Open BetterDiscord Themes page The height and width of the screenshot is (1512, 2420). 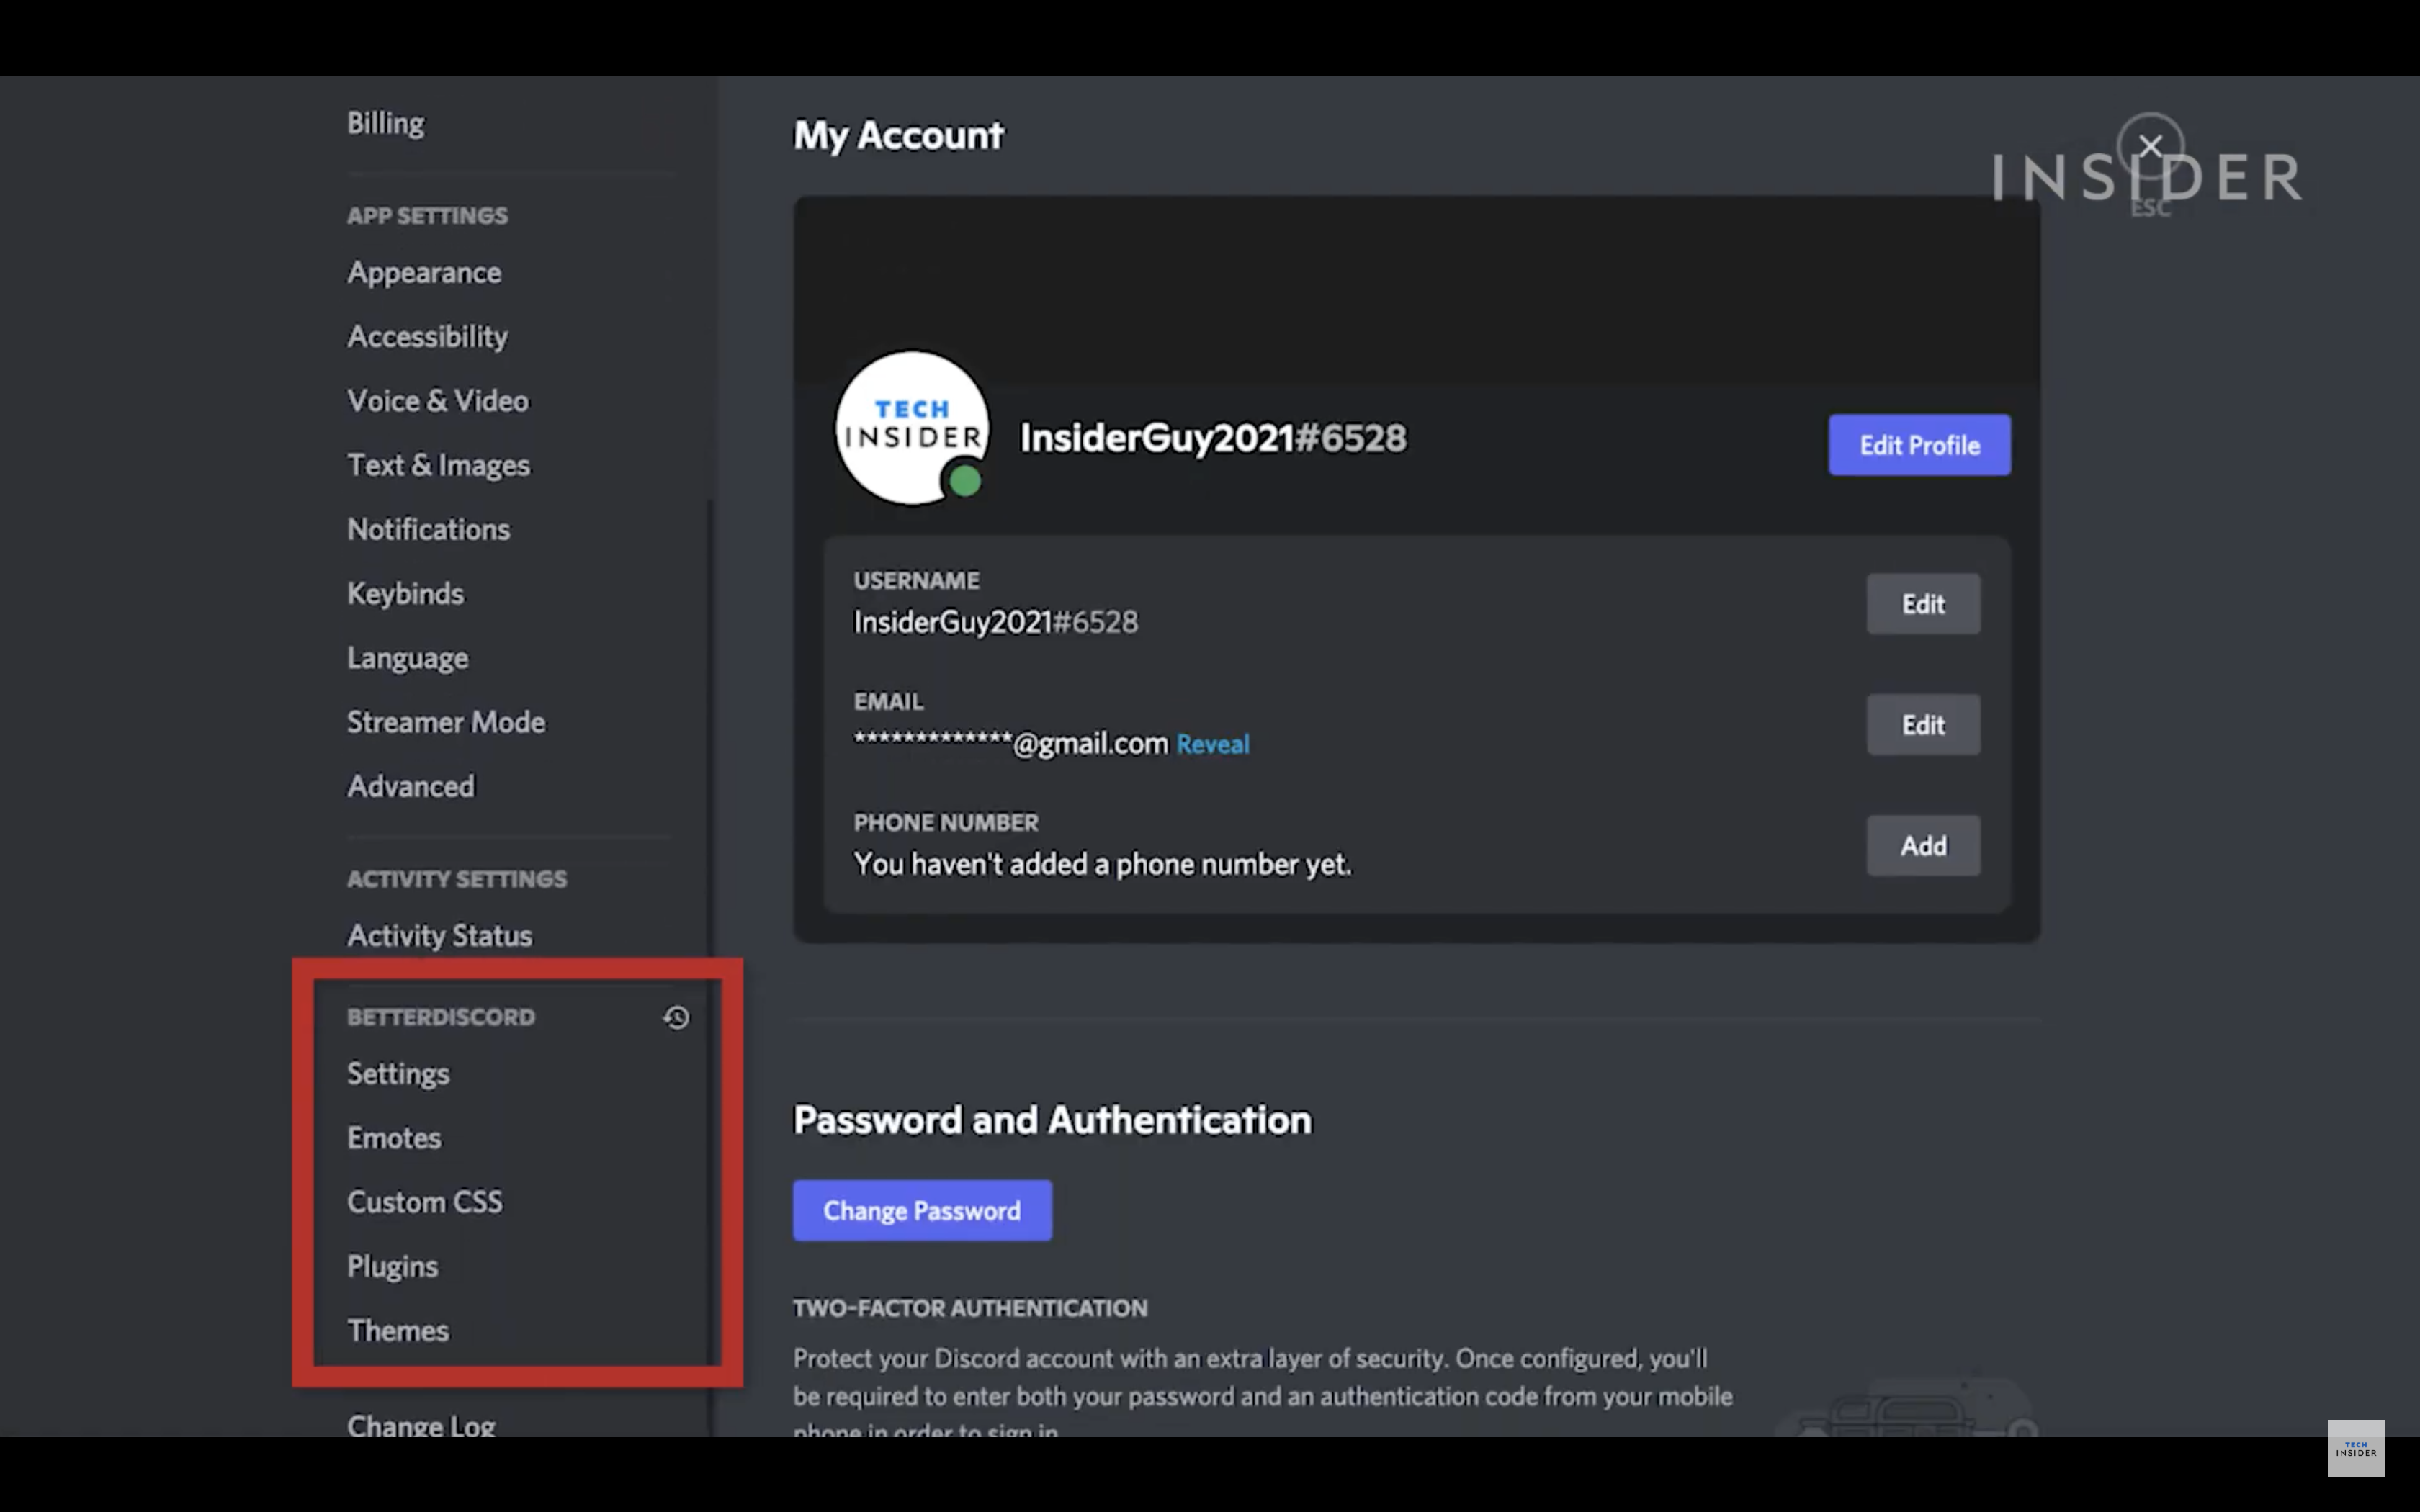(398, 1331)
